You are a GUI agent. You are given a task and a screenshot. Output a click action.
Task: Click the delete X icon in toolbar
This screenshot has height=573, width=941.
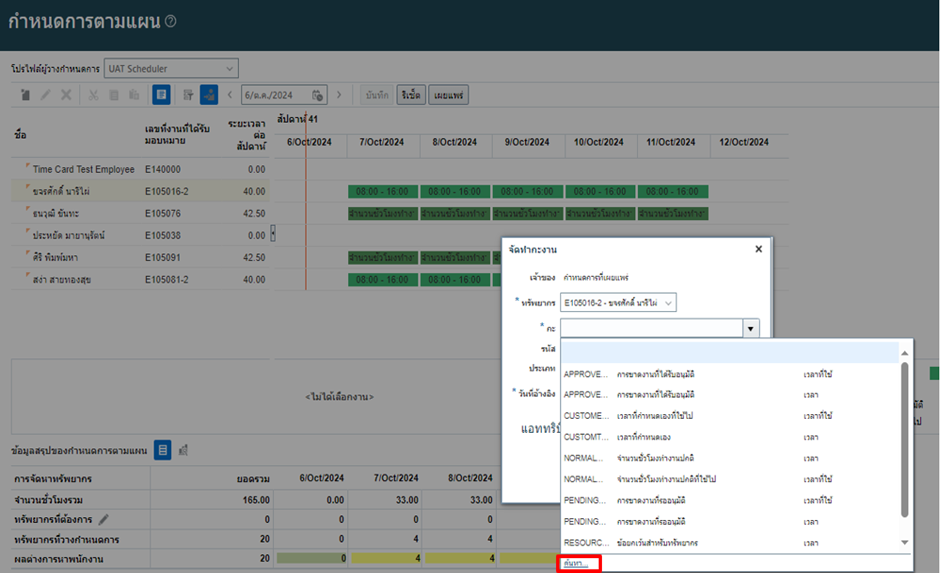(66, 95)
